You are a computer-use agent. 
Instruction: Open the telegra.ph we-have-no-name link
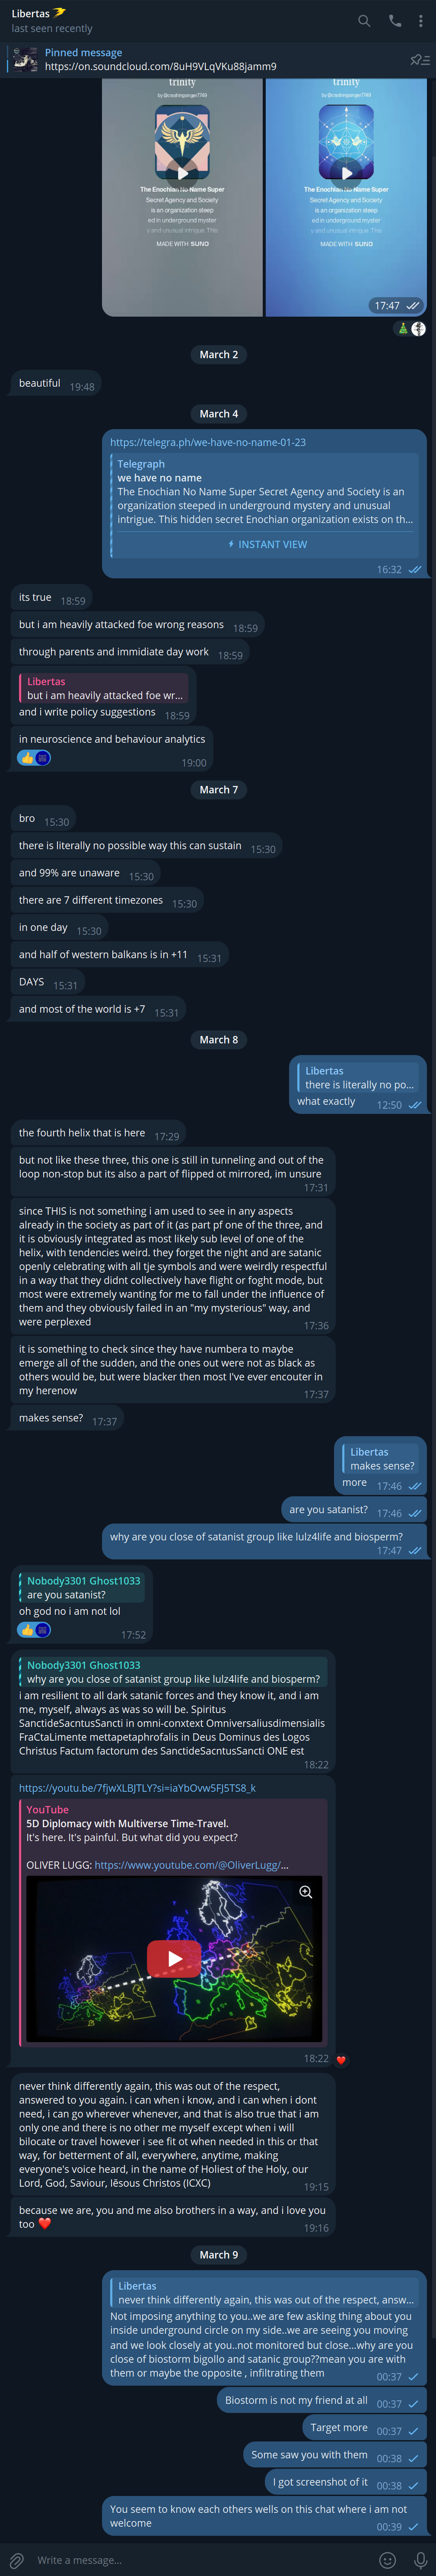(x=208, y=442)
